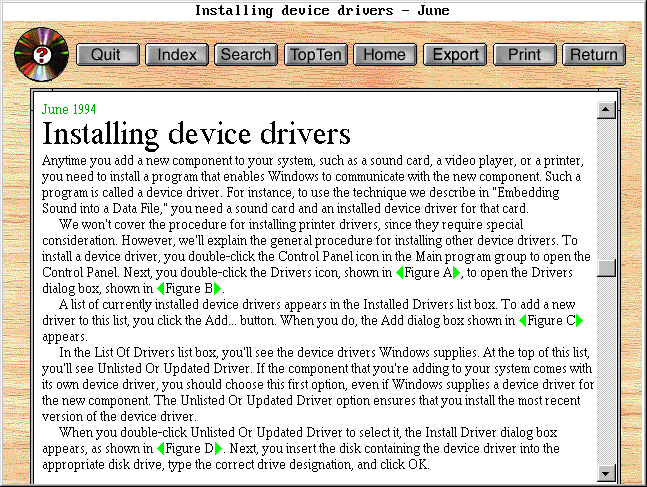Image resolution: width=647 pixels, height=487 pixels.
Task: Print the article with Print button
Action: coord(525,55)
